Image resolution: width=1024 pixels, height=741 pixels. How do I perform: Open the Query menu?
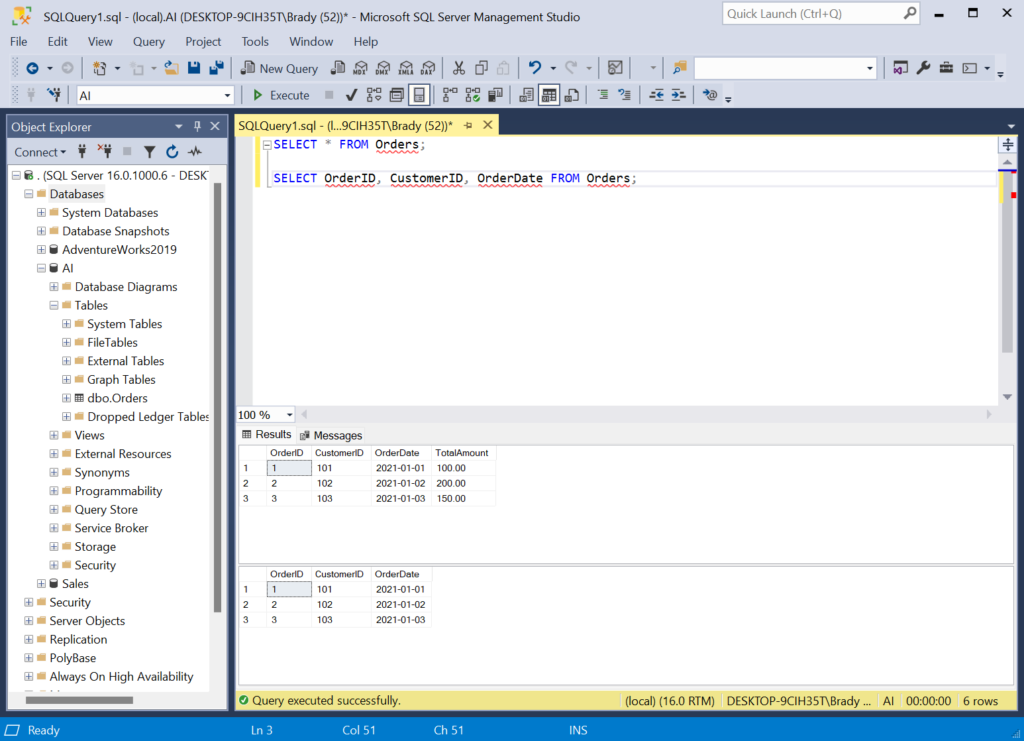149,42
